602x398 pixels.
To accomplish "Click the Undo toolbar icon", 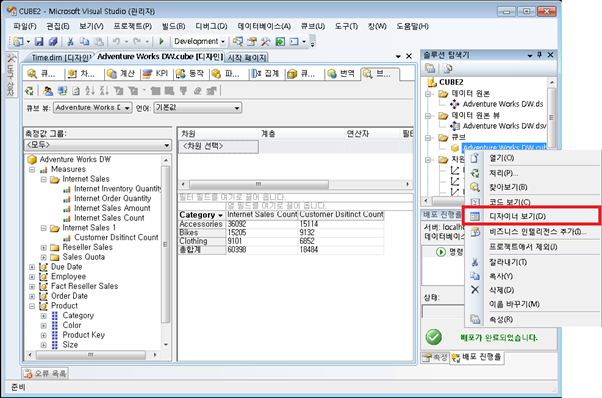I will click(x=116, y=41).
